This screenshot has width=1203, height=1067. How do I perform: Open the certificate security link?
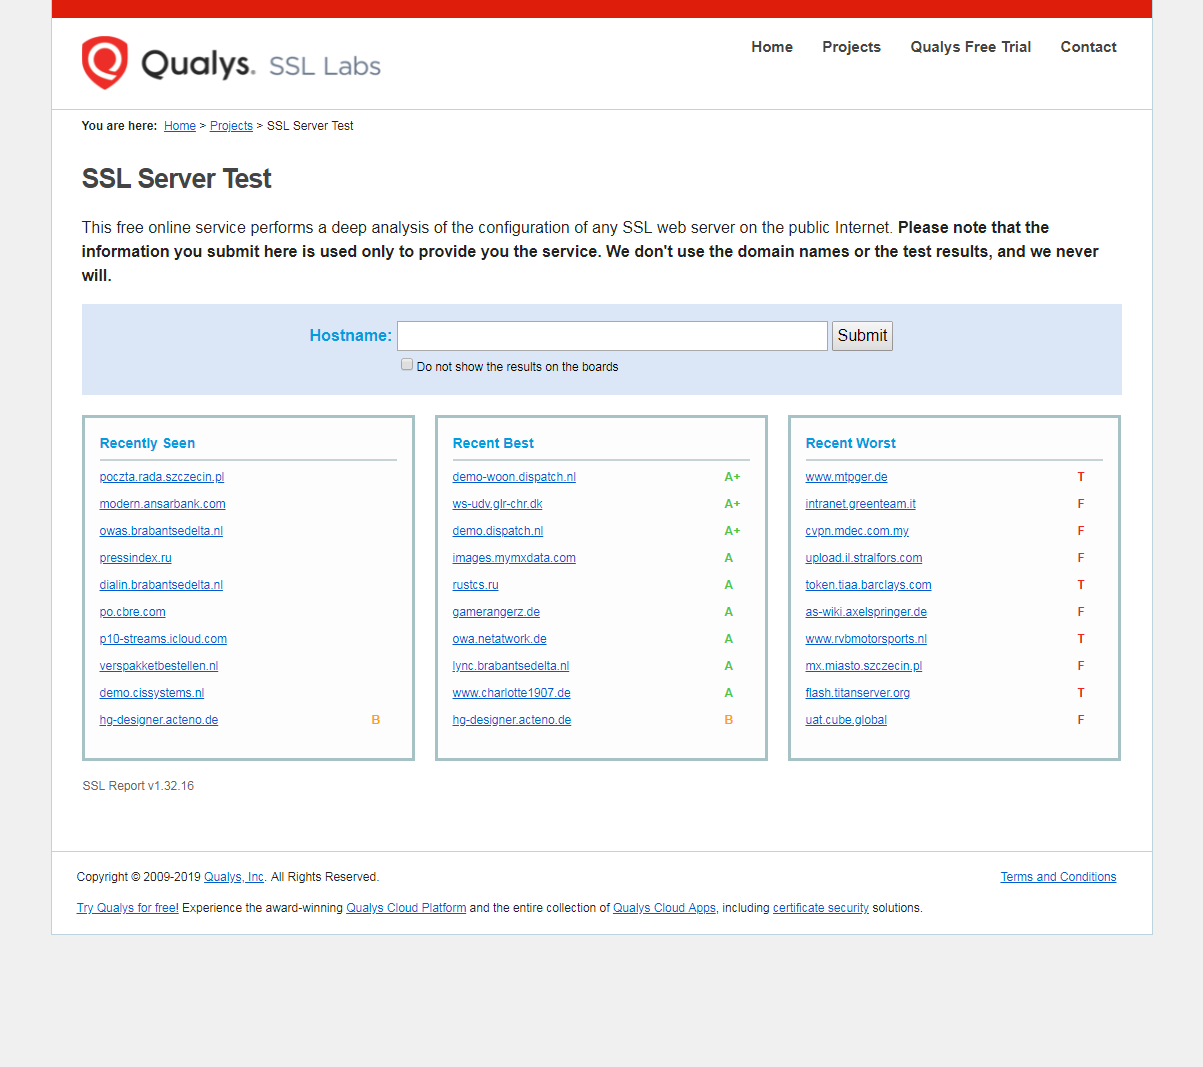[821, 908]
